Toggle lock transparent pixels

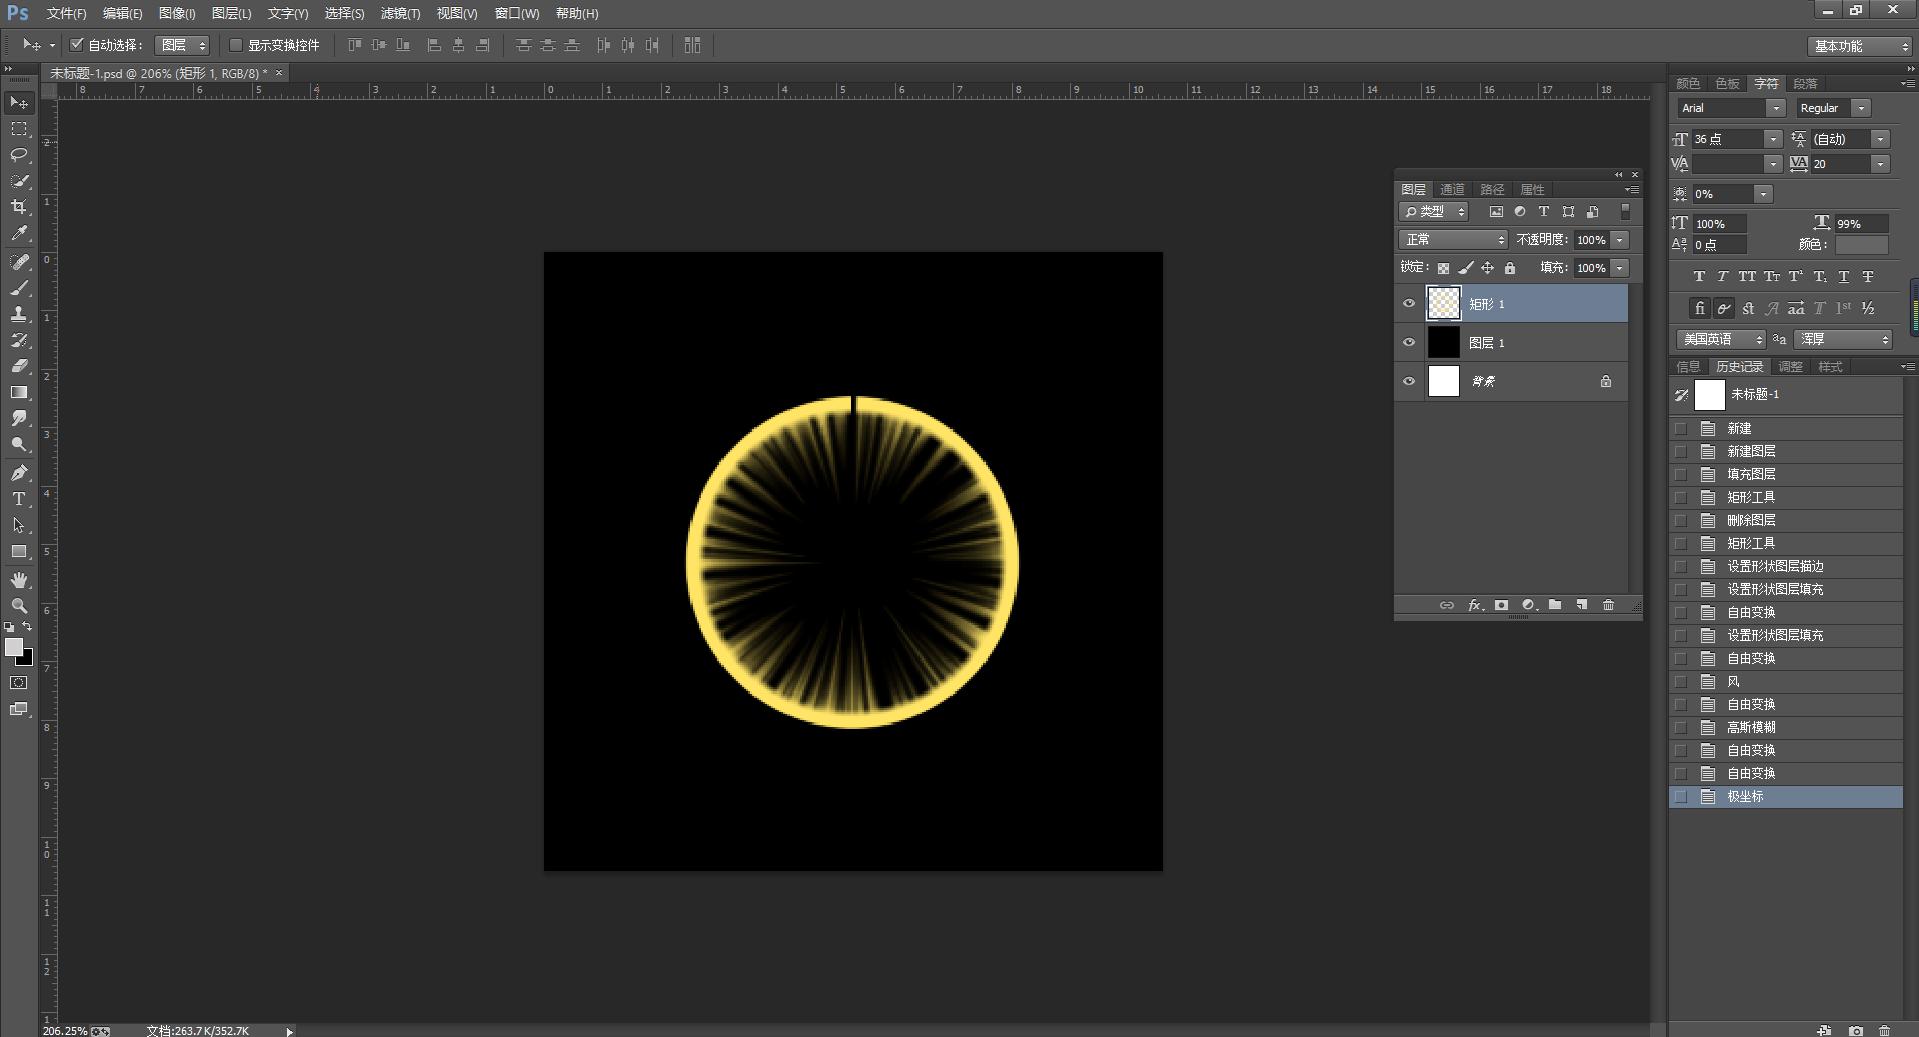(1443, 268)
